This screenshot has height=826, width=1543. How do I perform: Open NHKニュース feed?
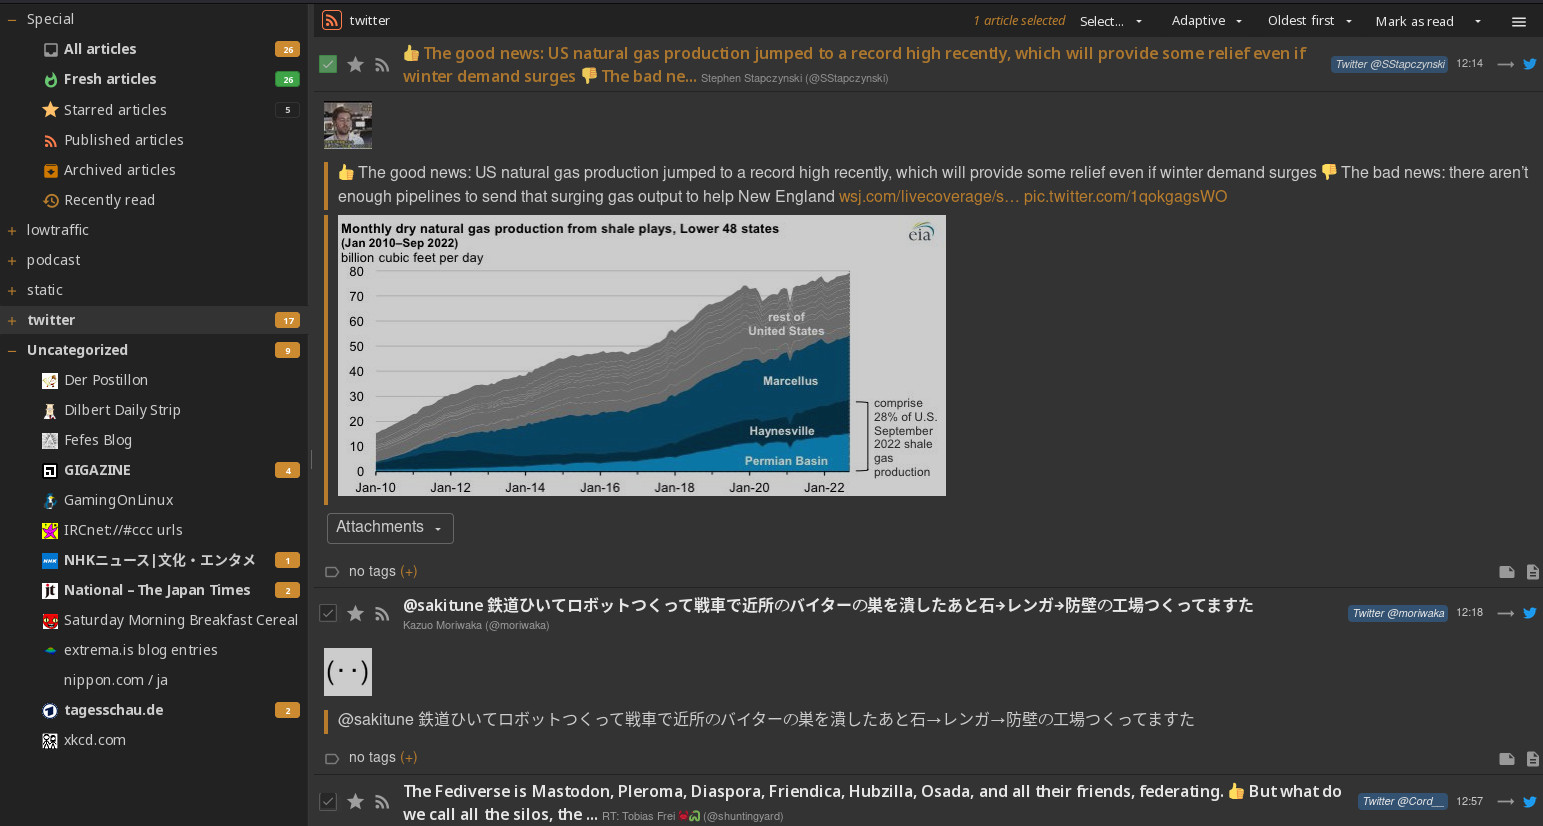pyautogui.click(x=159, y=560)
